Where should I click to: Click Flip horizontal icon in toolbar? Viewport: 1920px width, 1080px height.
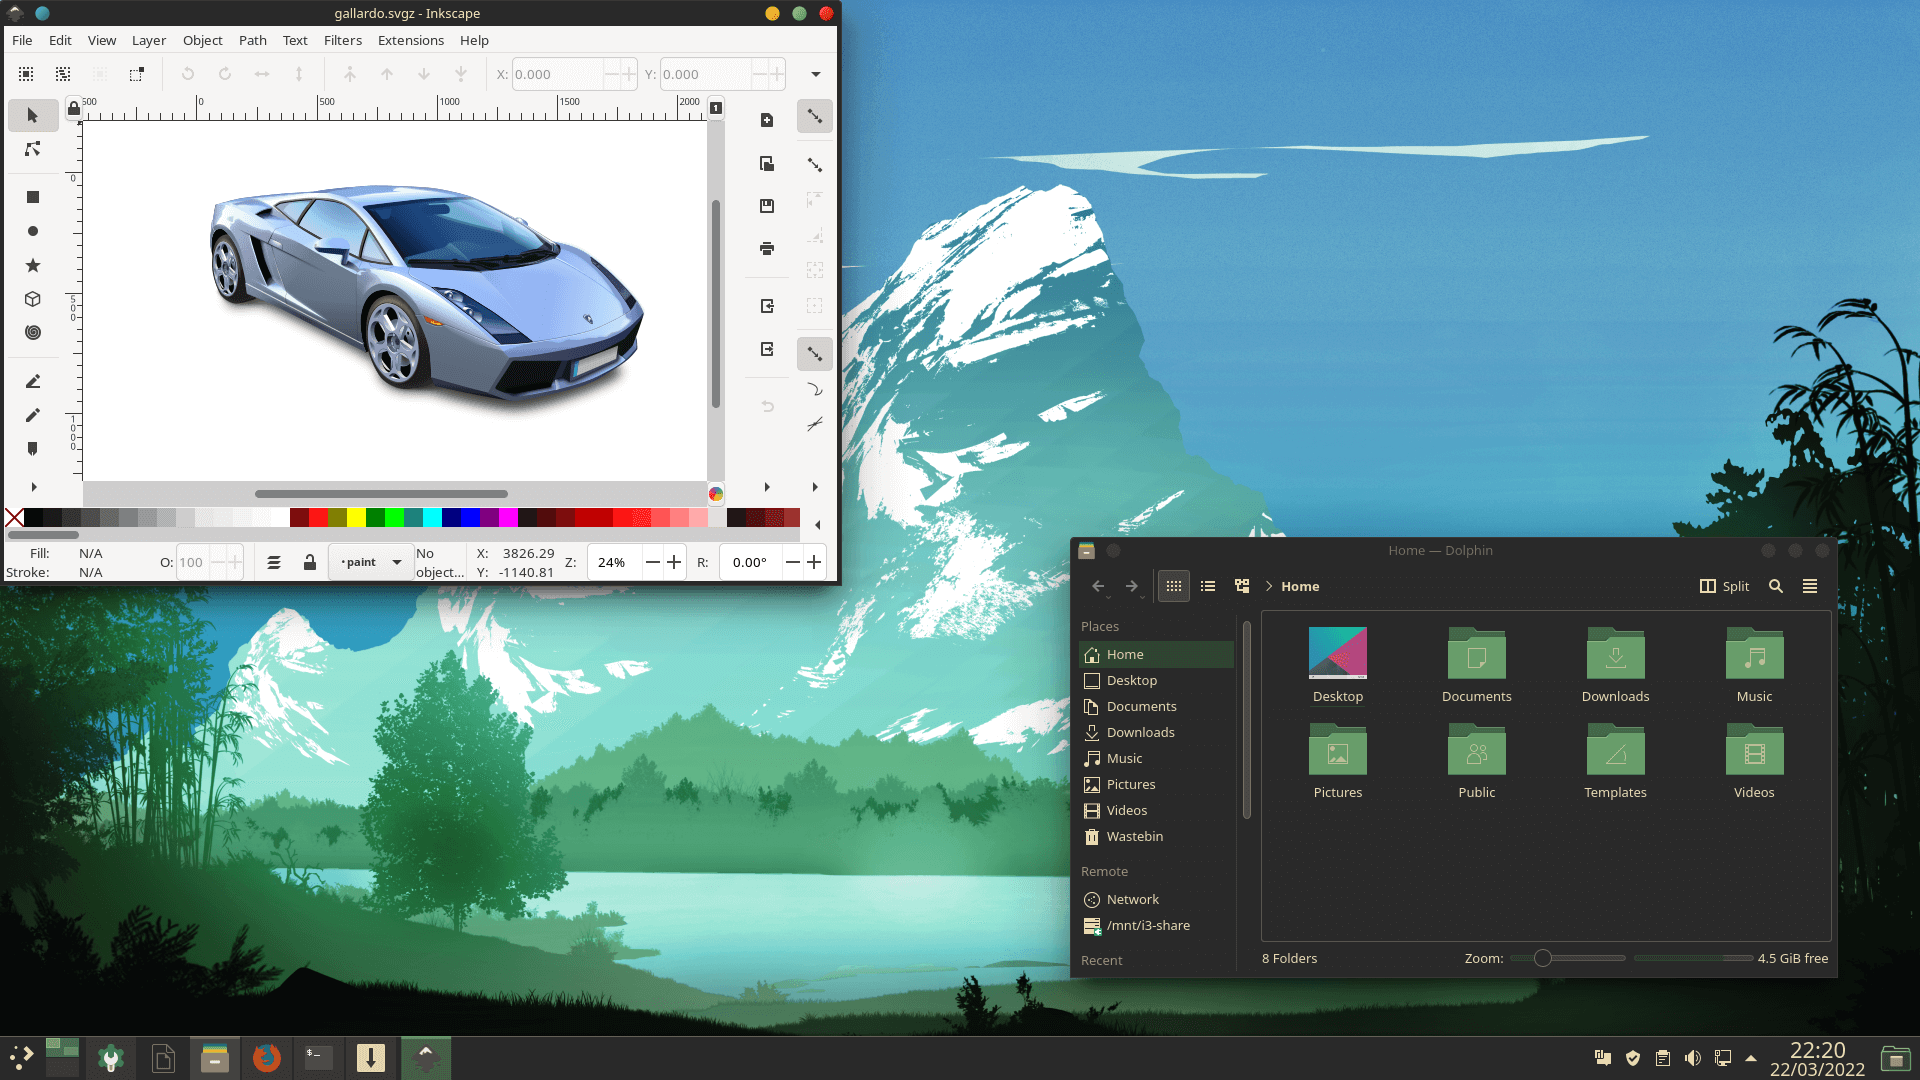tap(262, 74)
